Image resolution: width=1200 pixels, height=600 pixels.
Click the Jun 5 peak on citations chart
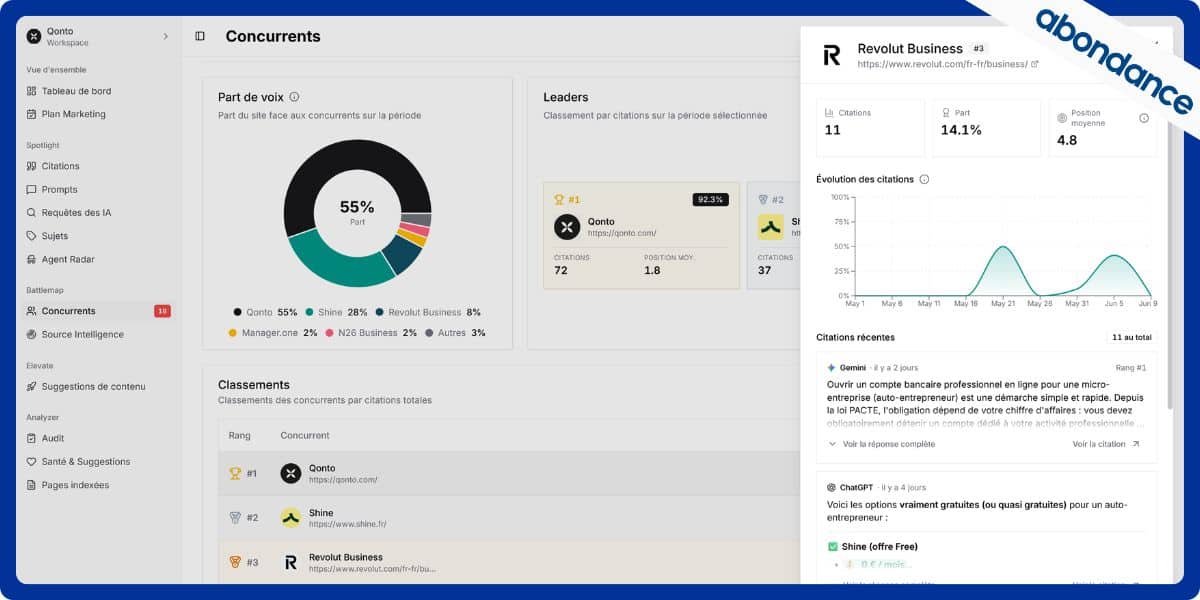(x=1115, y=256)
